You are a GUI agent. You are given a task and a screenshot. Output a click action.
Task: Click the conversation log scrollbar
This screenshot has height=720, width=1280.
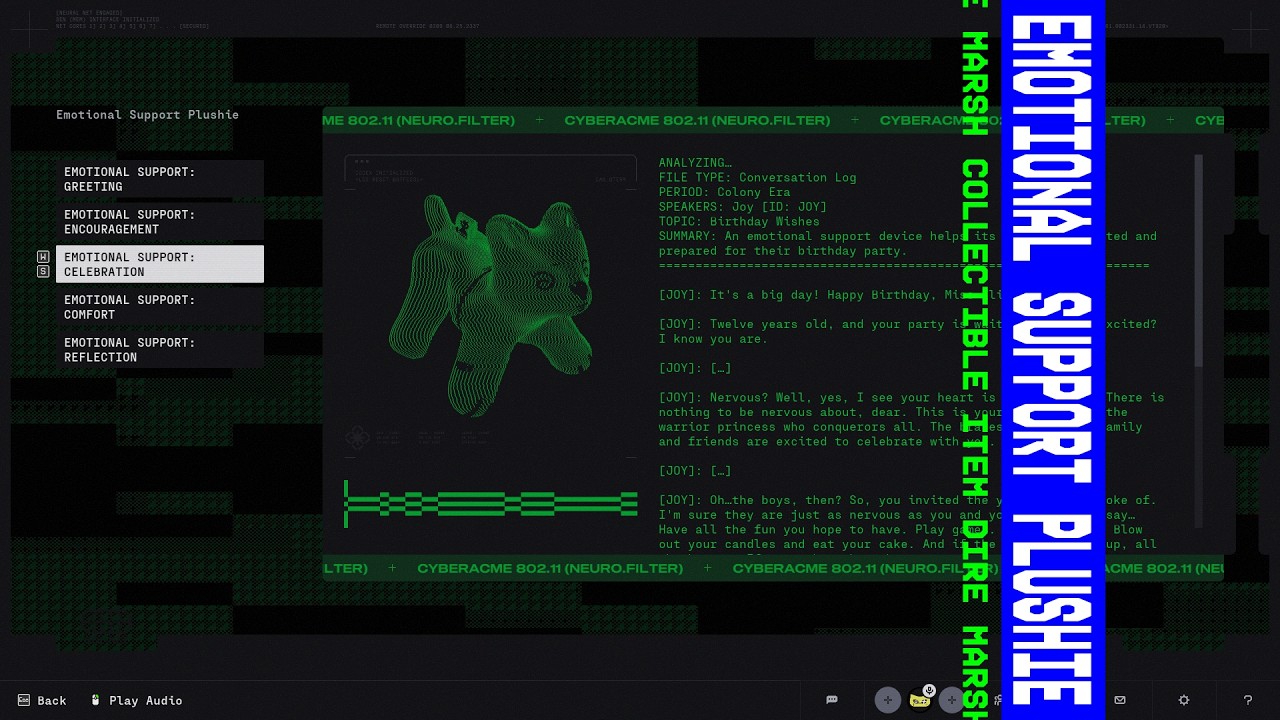[1198, 261]
